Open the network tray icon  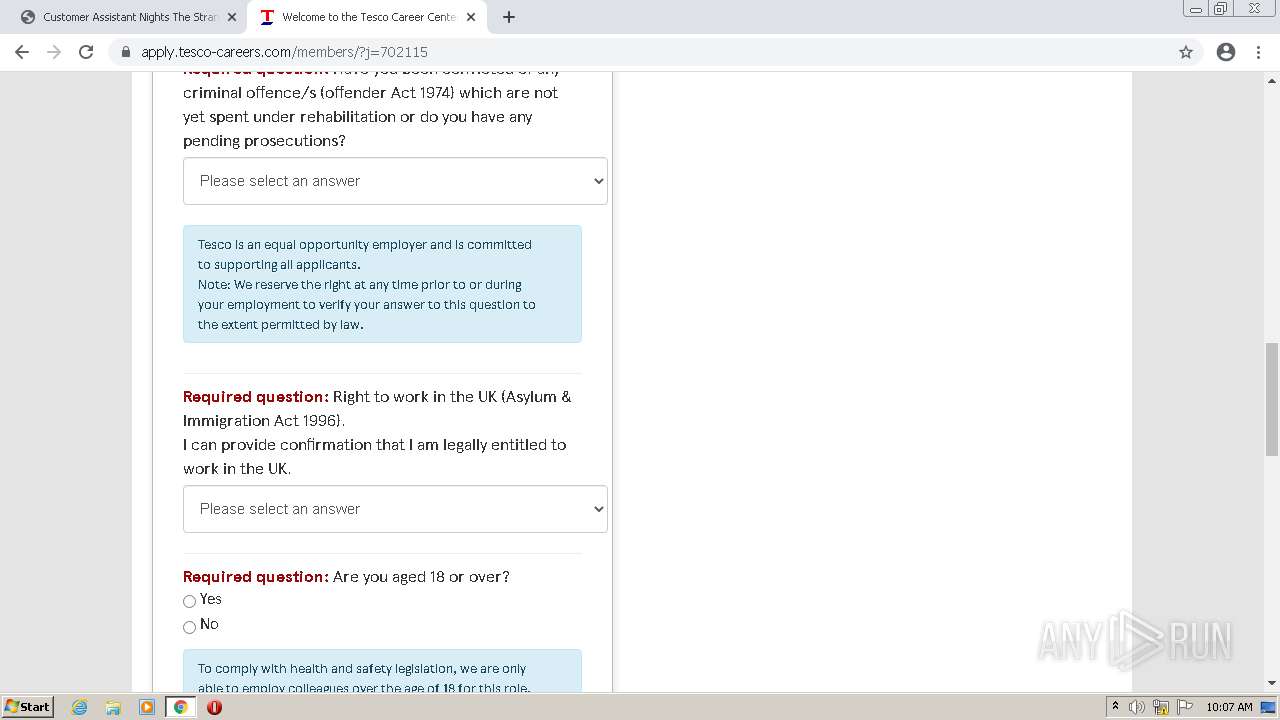pos(1161,707)
